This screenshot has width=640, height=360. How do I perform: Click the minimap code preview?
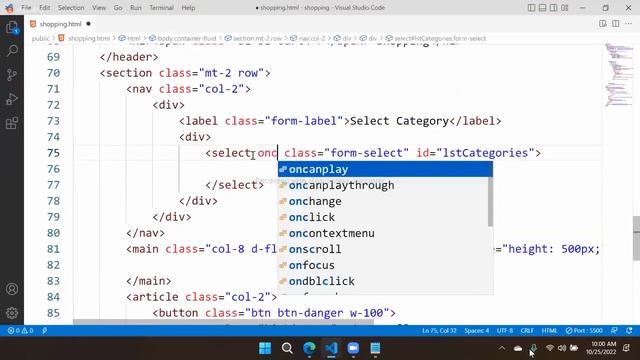pyautogui.click(x=618, y=75)
